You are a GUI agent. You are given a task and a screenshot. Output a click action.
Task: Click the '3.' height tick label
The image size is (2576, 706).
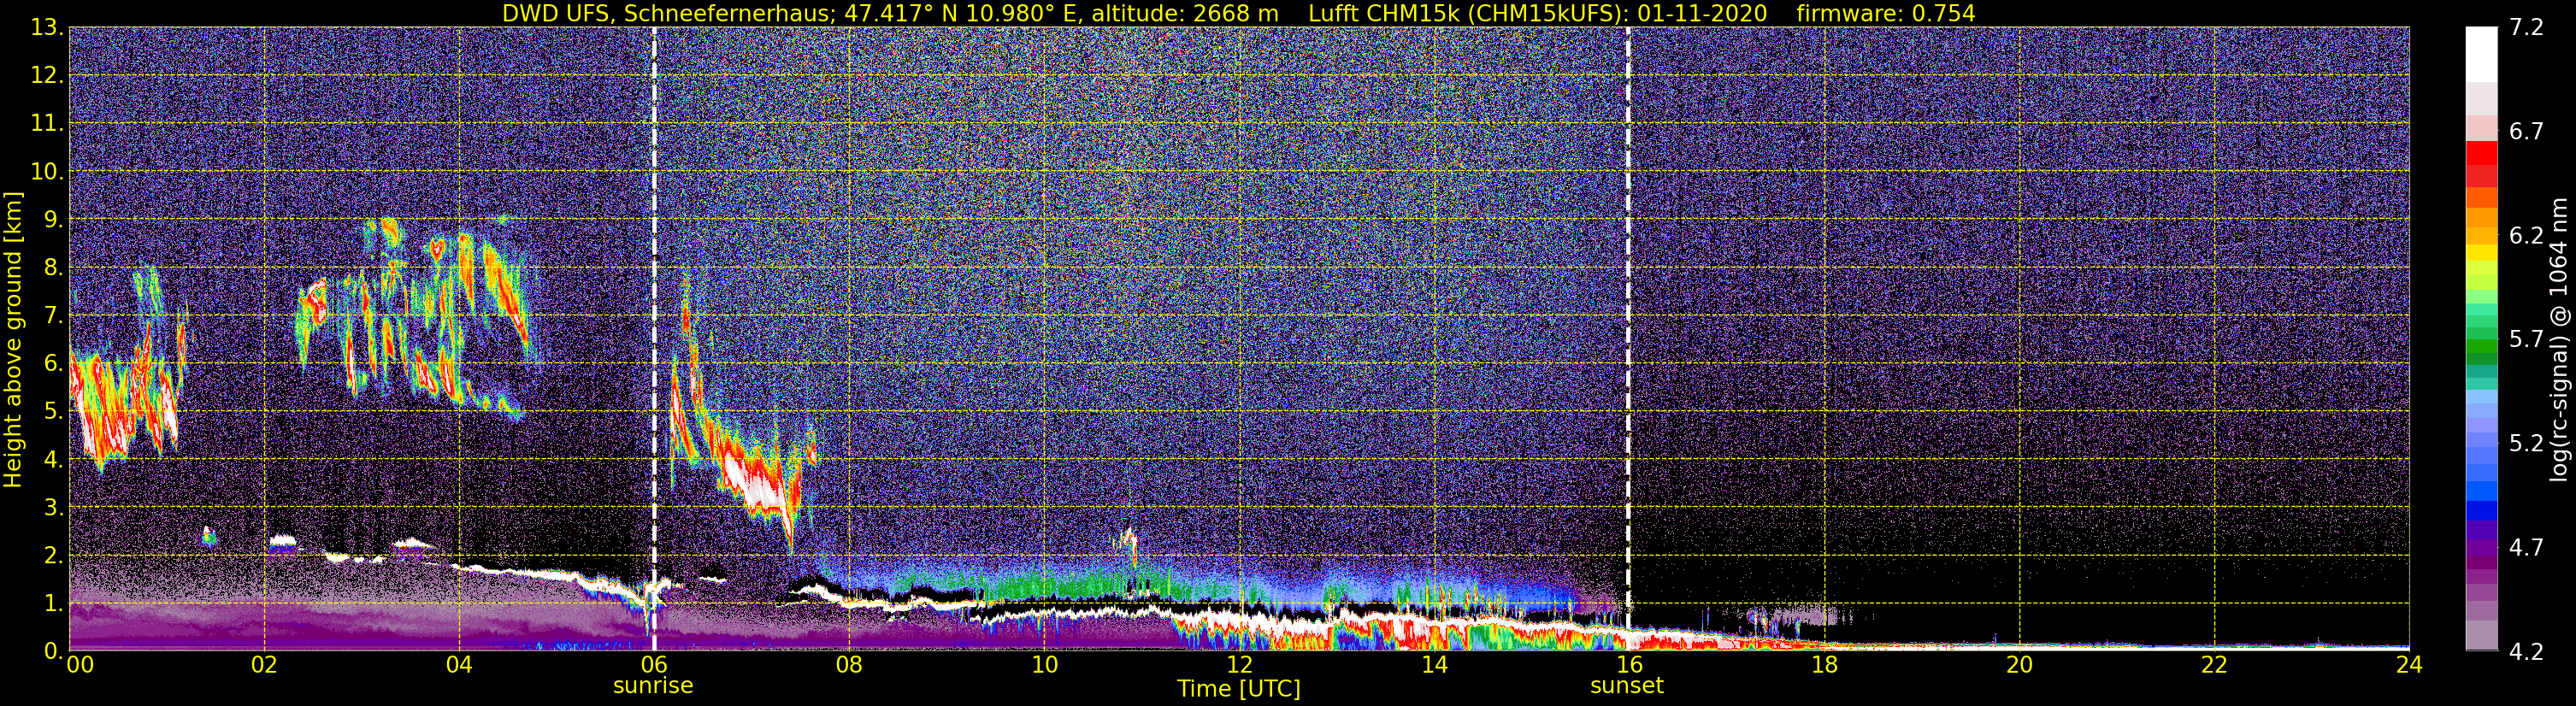53,507
